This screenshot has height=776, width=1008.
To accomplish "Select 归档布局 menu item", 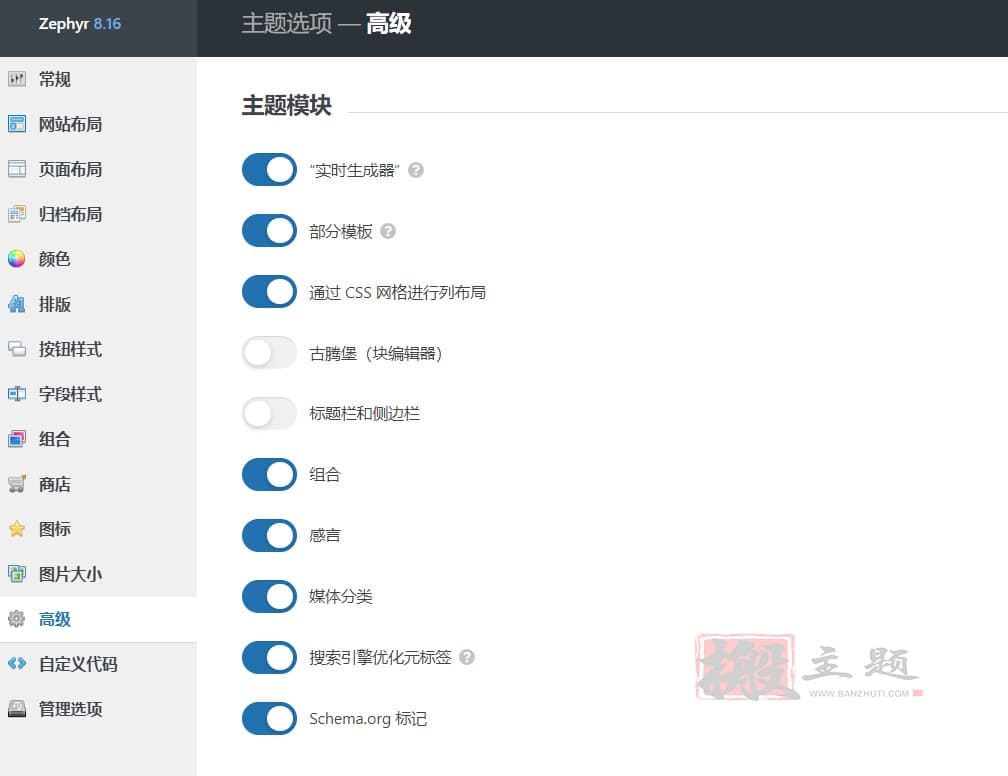I will (x=98, y=214).
